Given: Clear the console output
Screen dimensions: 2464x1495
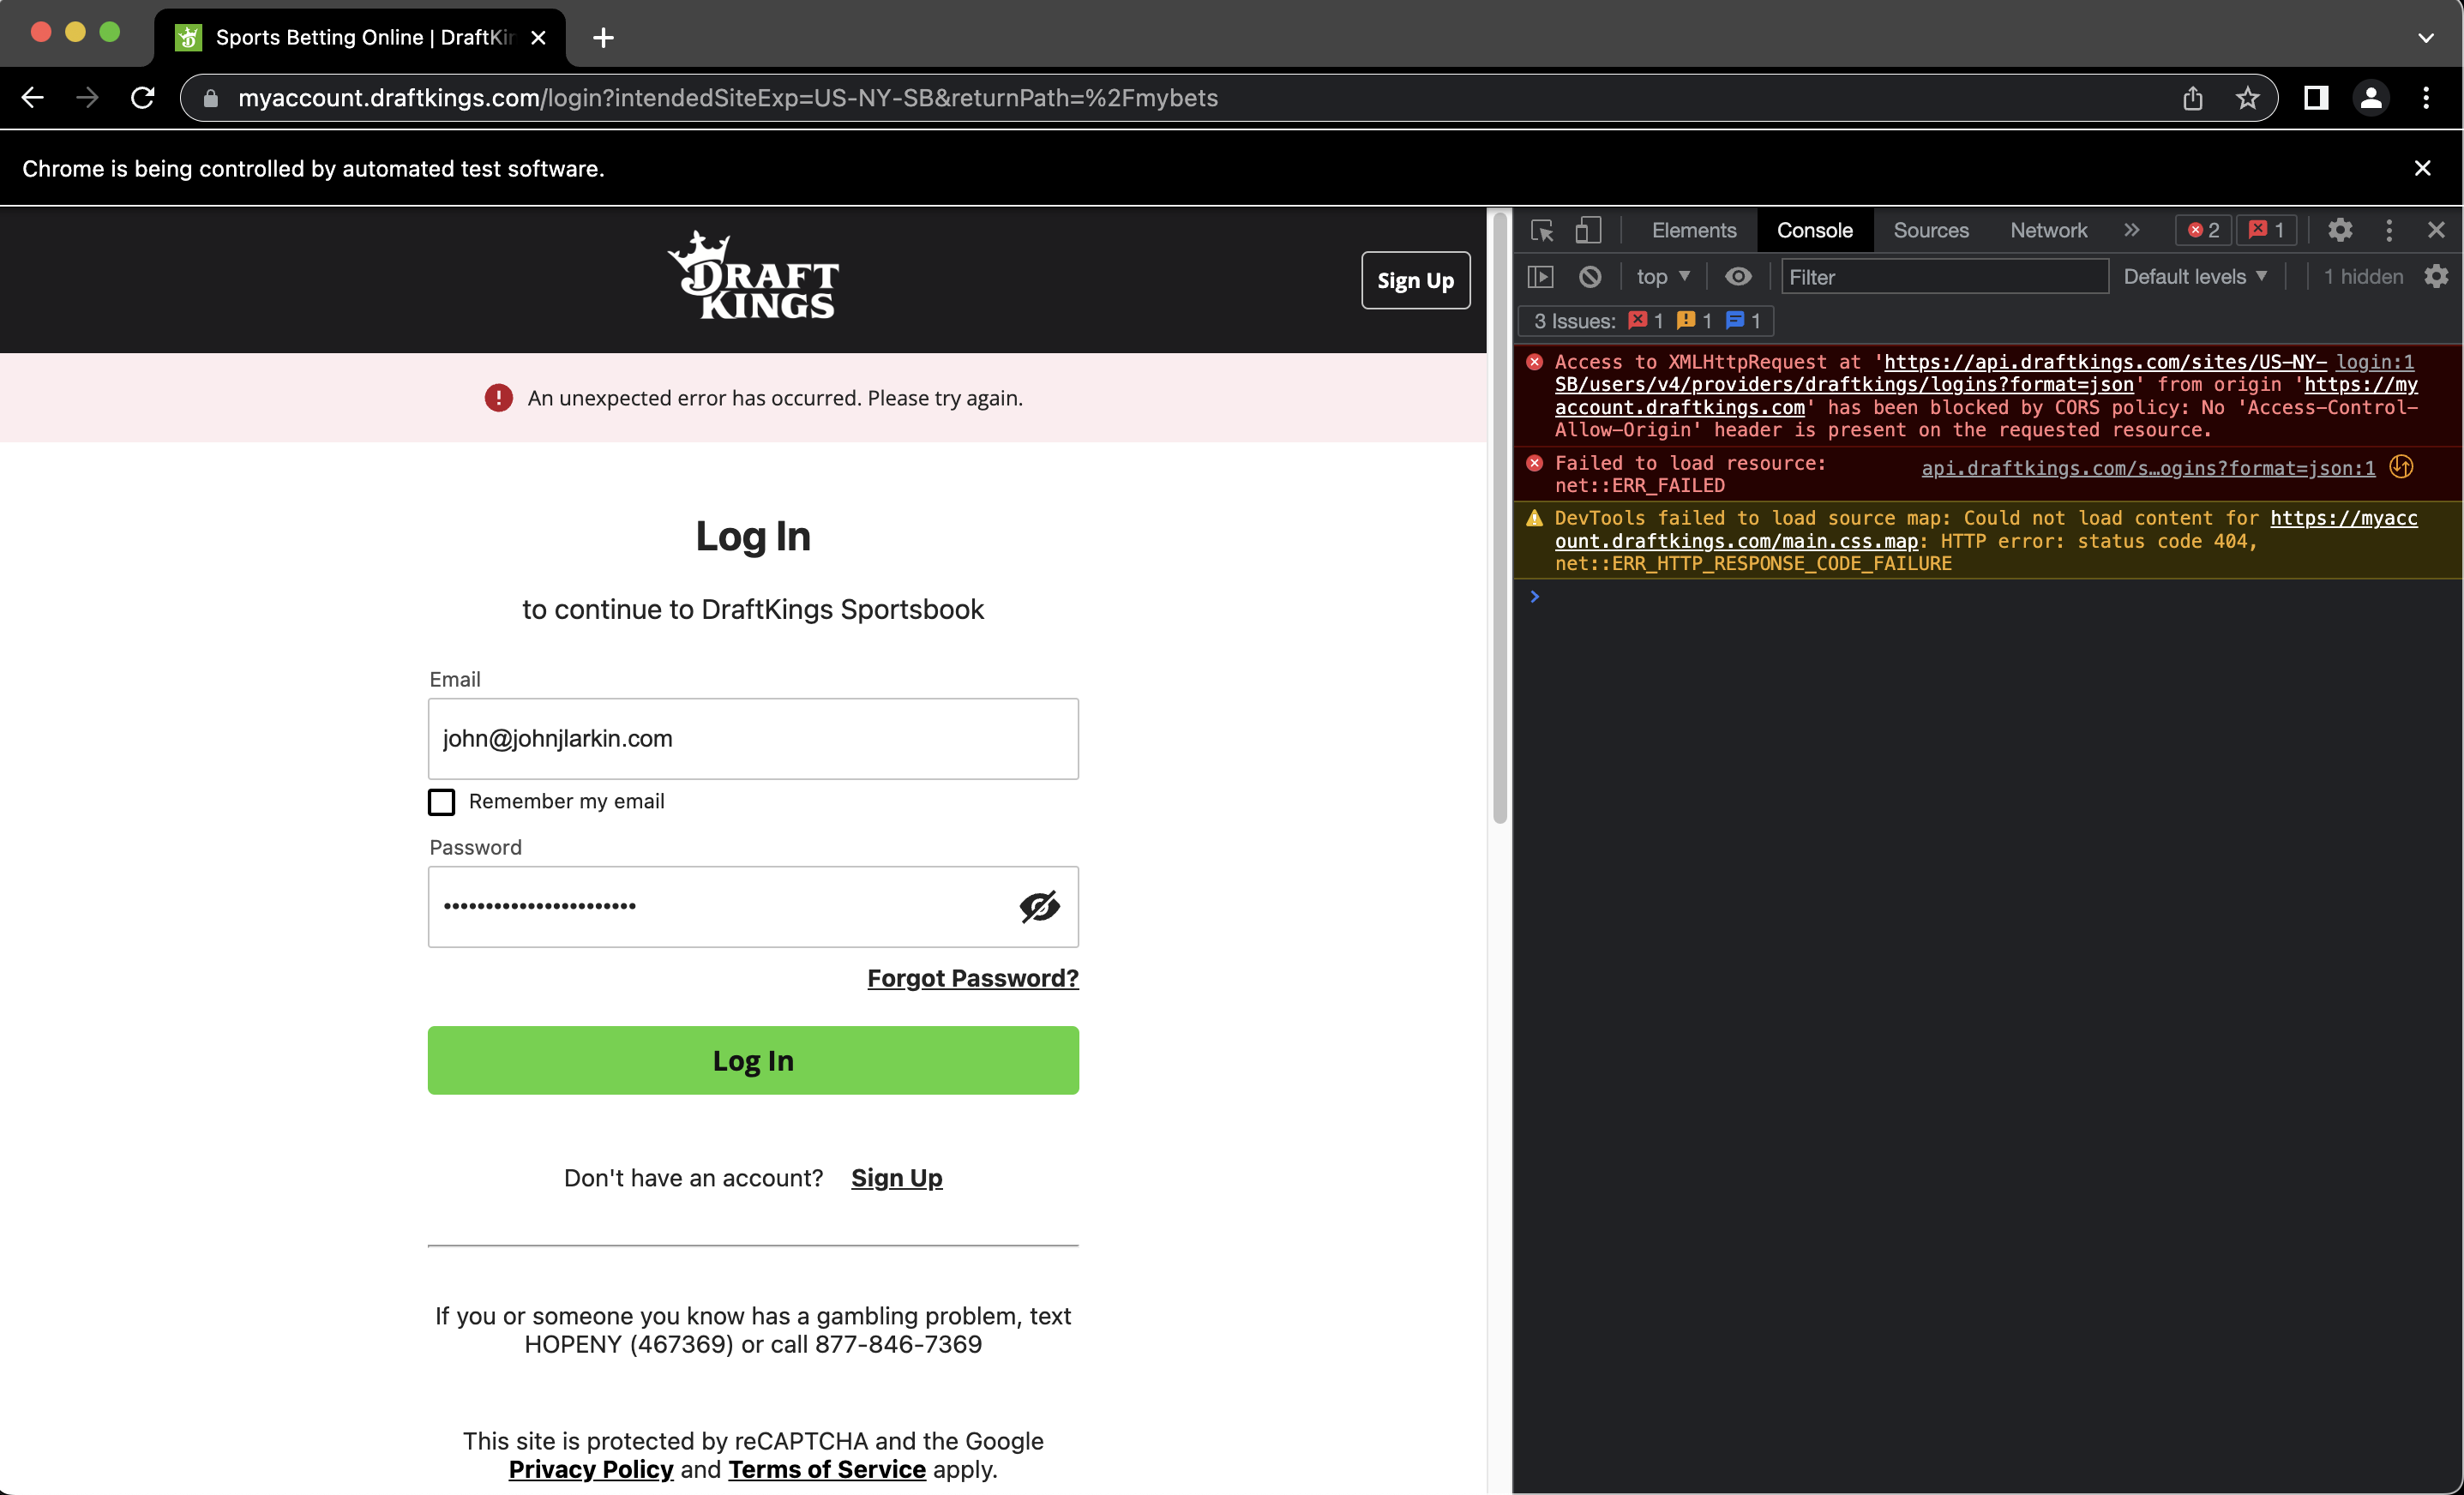Looking at the screenshot, I should point(1590,277).
